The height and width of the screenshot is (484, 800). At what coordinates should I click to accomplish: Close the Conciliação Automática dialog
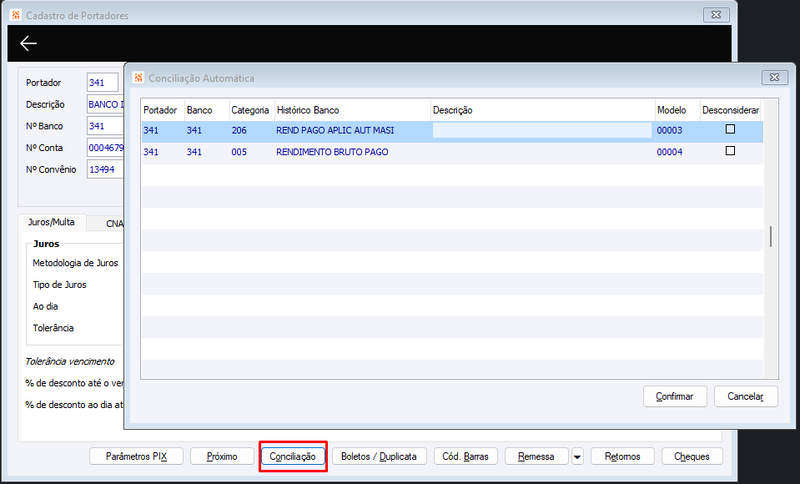click(x=774, y=78)
